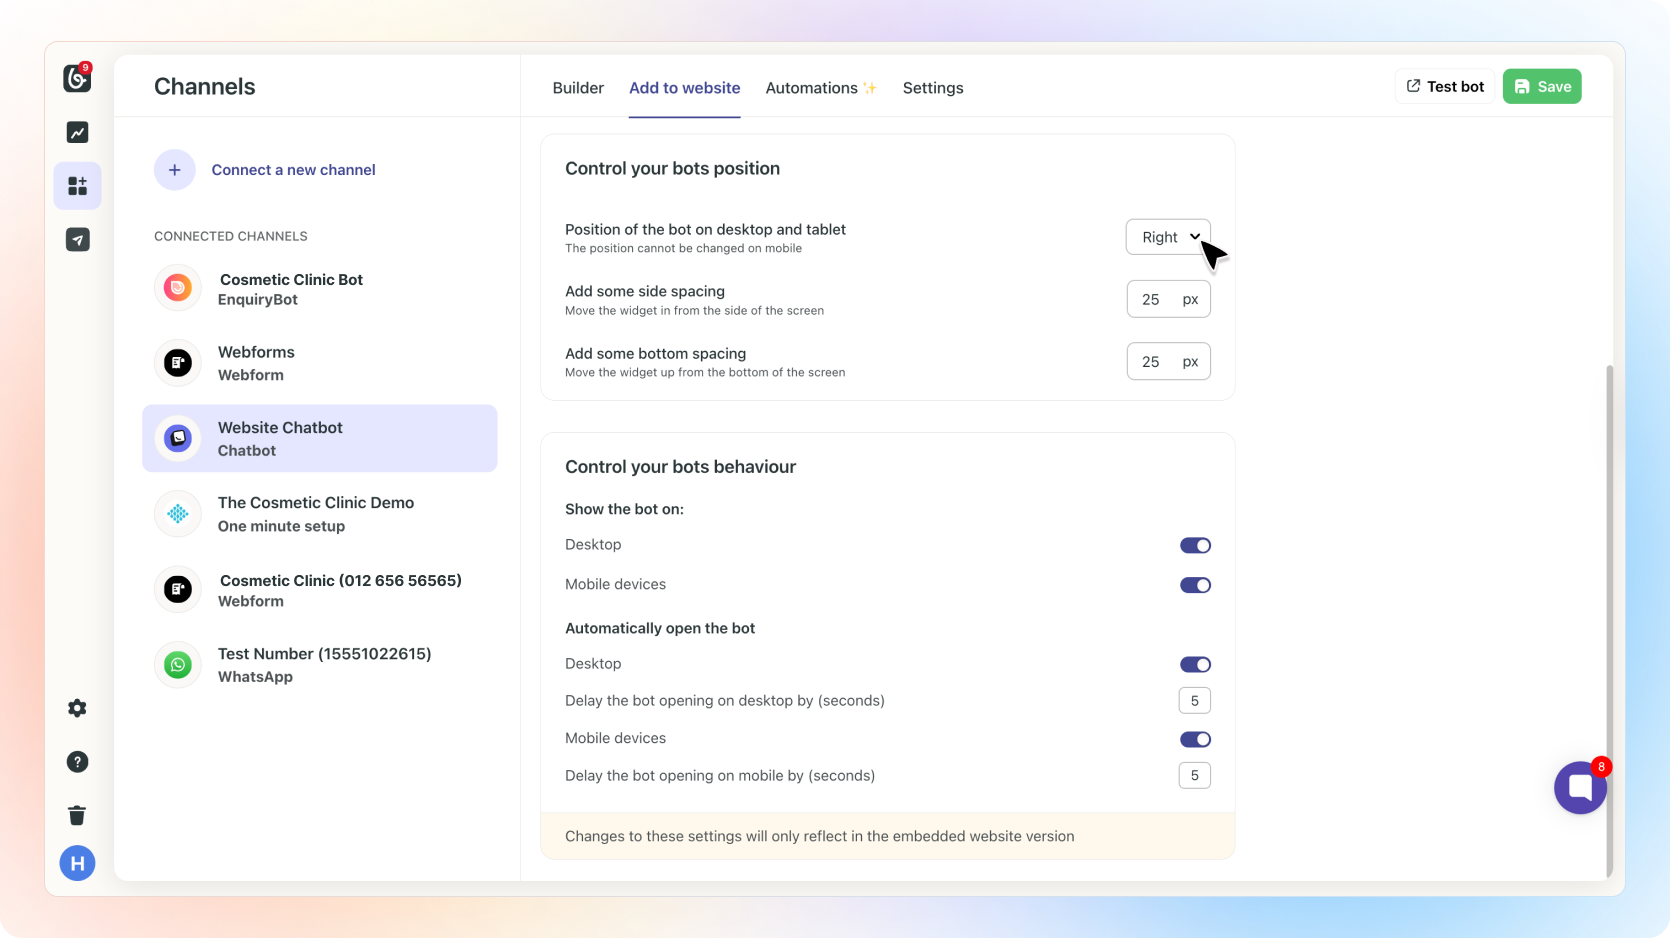
Task: Open the help question mark icon
Action: tap(77, 762)
